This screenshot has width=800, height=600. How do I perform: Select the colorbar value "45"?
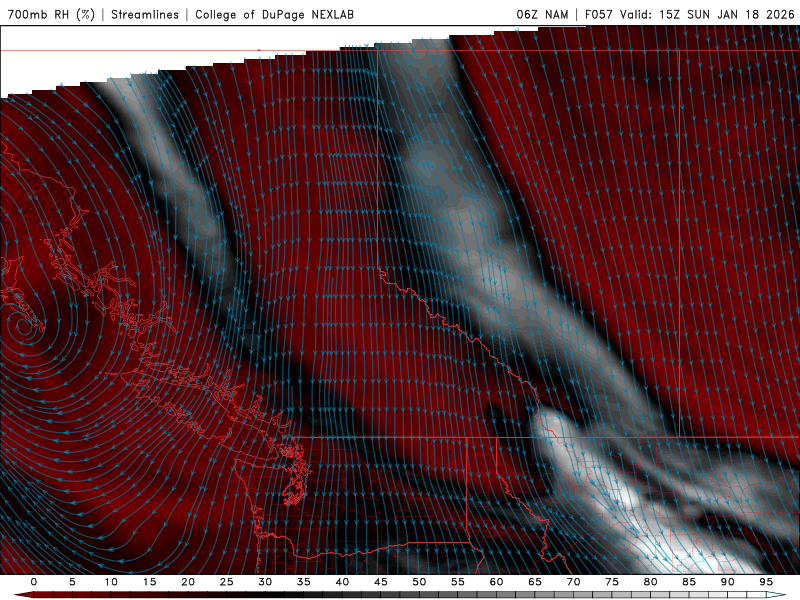click(x=381, y=582)
